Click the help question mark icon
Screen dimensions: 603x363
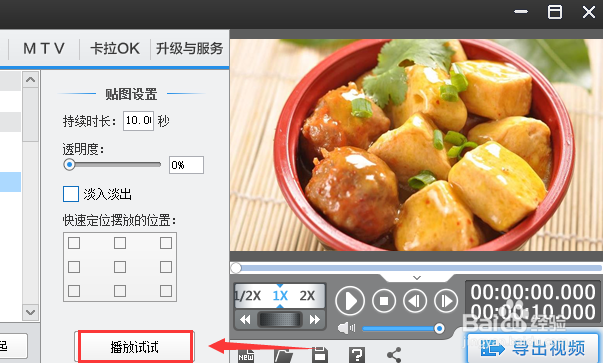[x=356, y=355]
